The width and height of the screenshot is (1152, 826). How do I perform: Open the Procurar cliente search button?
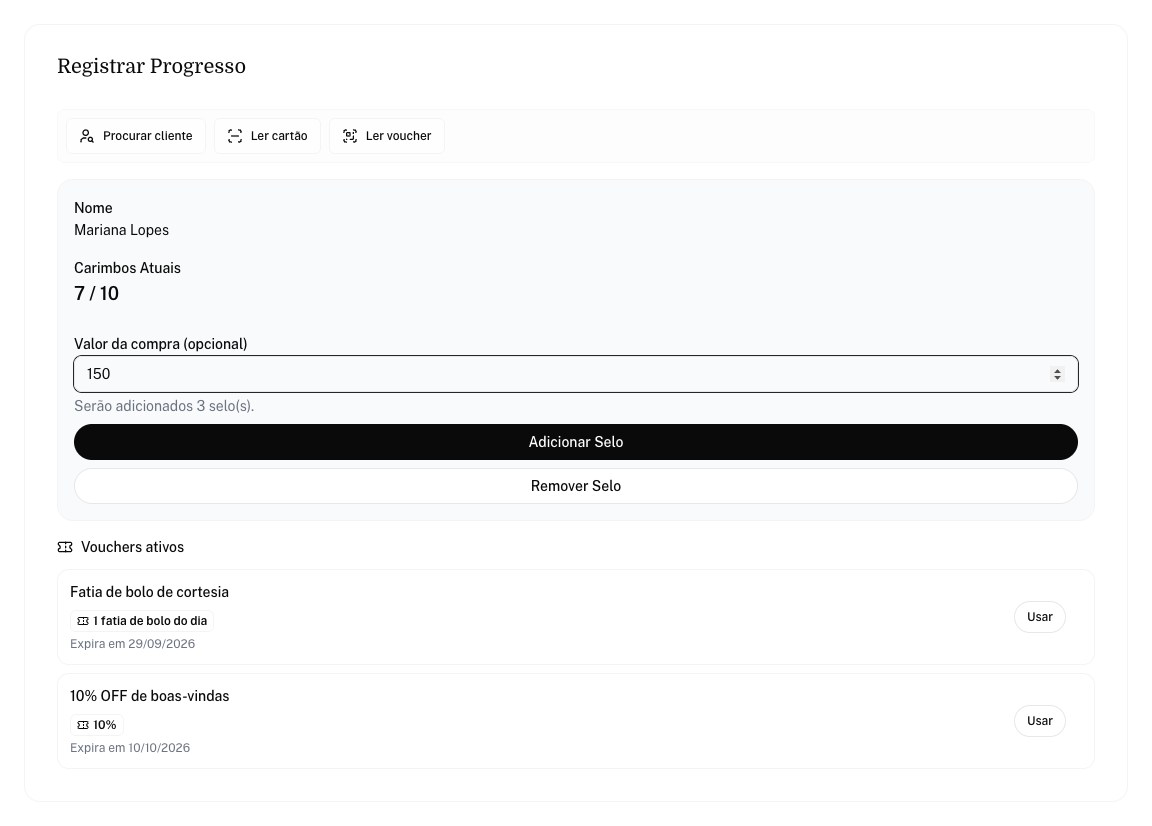point(136,136)
